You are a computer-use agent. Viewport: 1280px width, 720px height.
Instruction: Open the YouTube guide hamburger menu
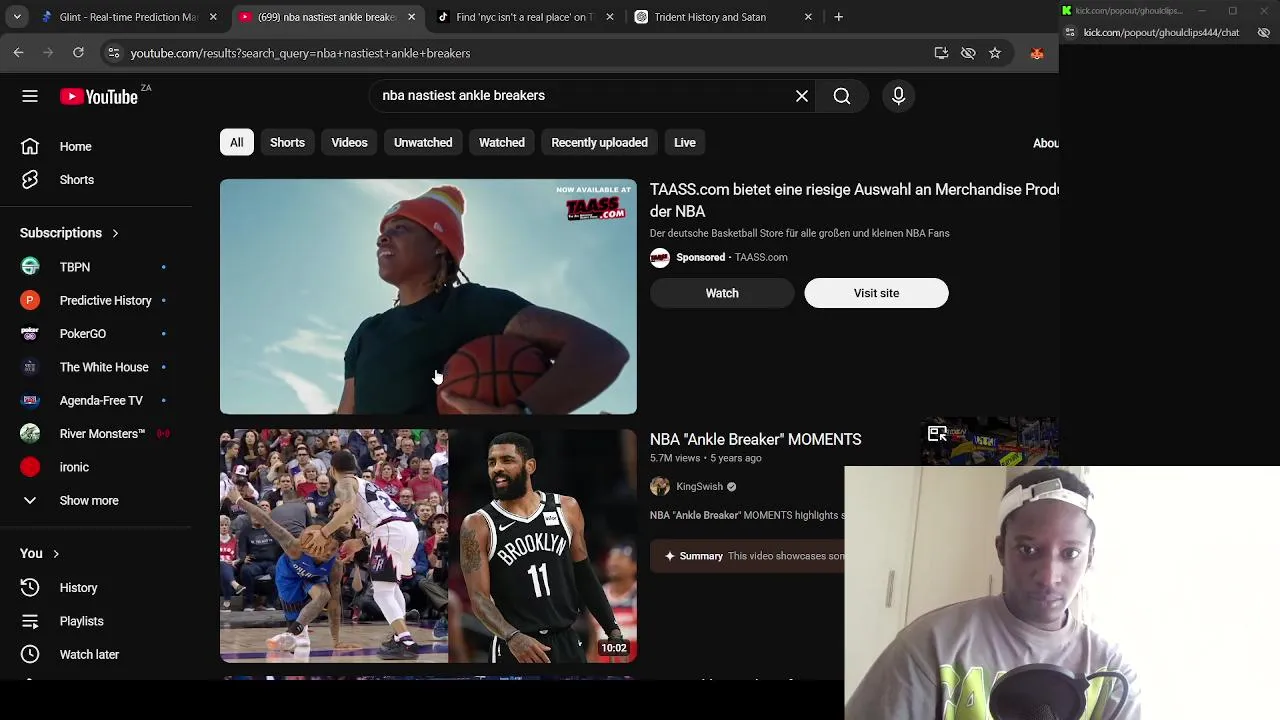coord(30,96)
